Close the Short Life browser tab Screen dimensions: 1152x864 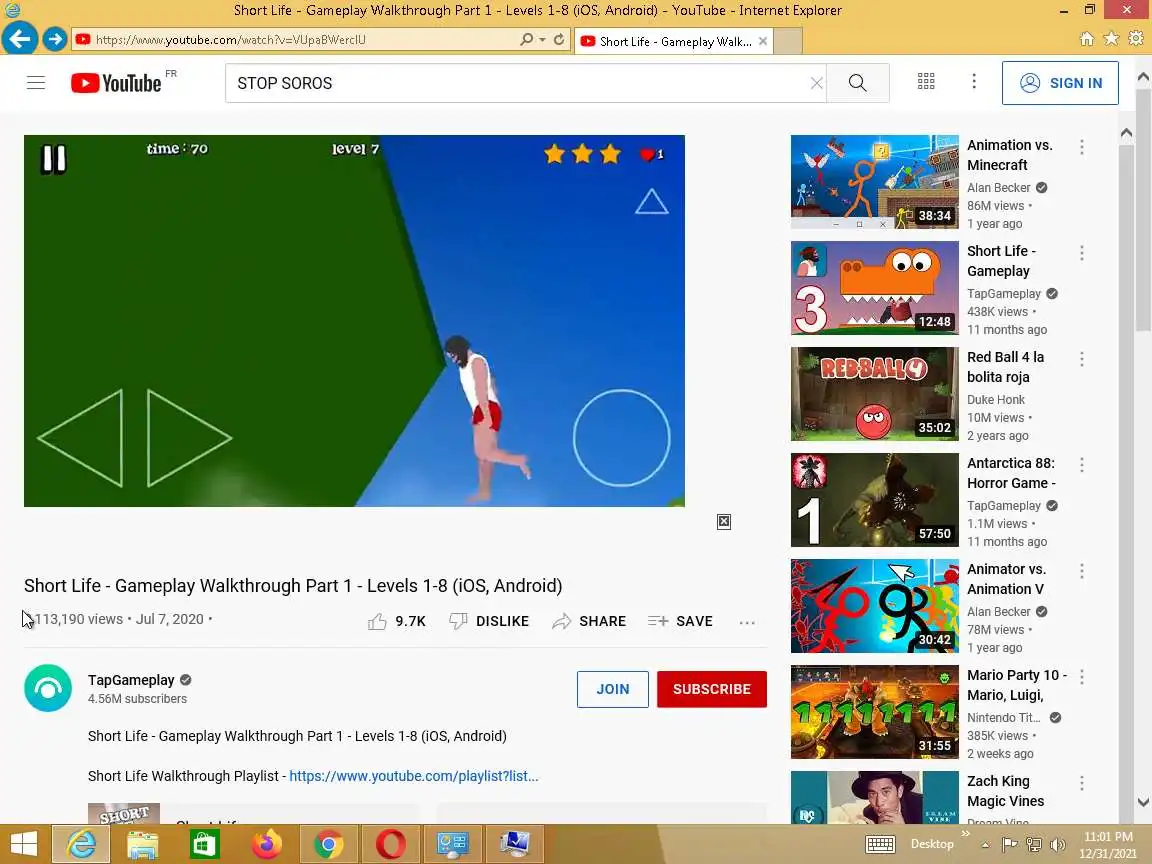pyautogui.click(x=763, y=41)
